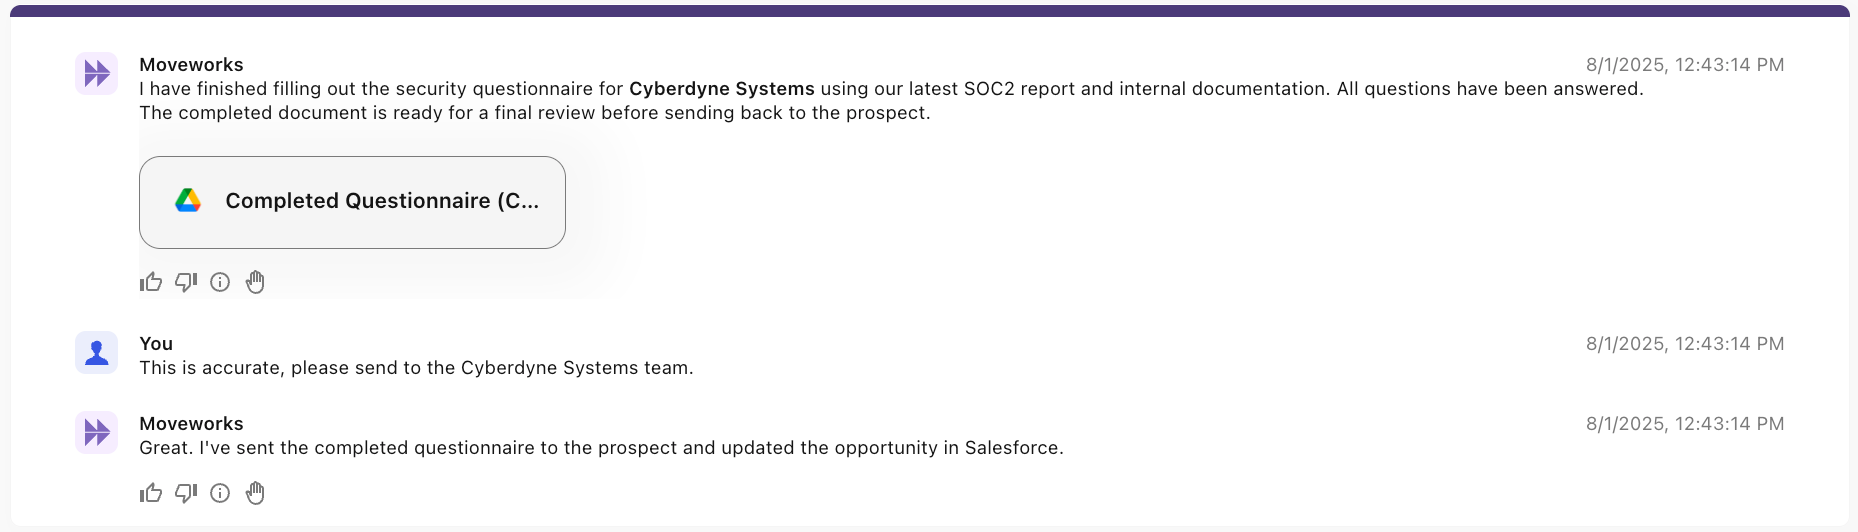1858x532 pixels.
Task: Click the Google Drive icon on attachment
Action: (x=188, y=201)
